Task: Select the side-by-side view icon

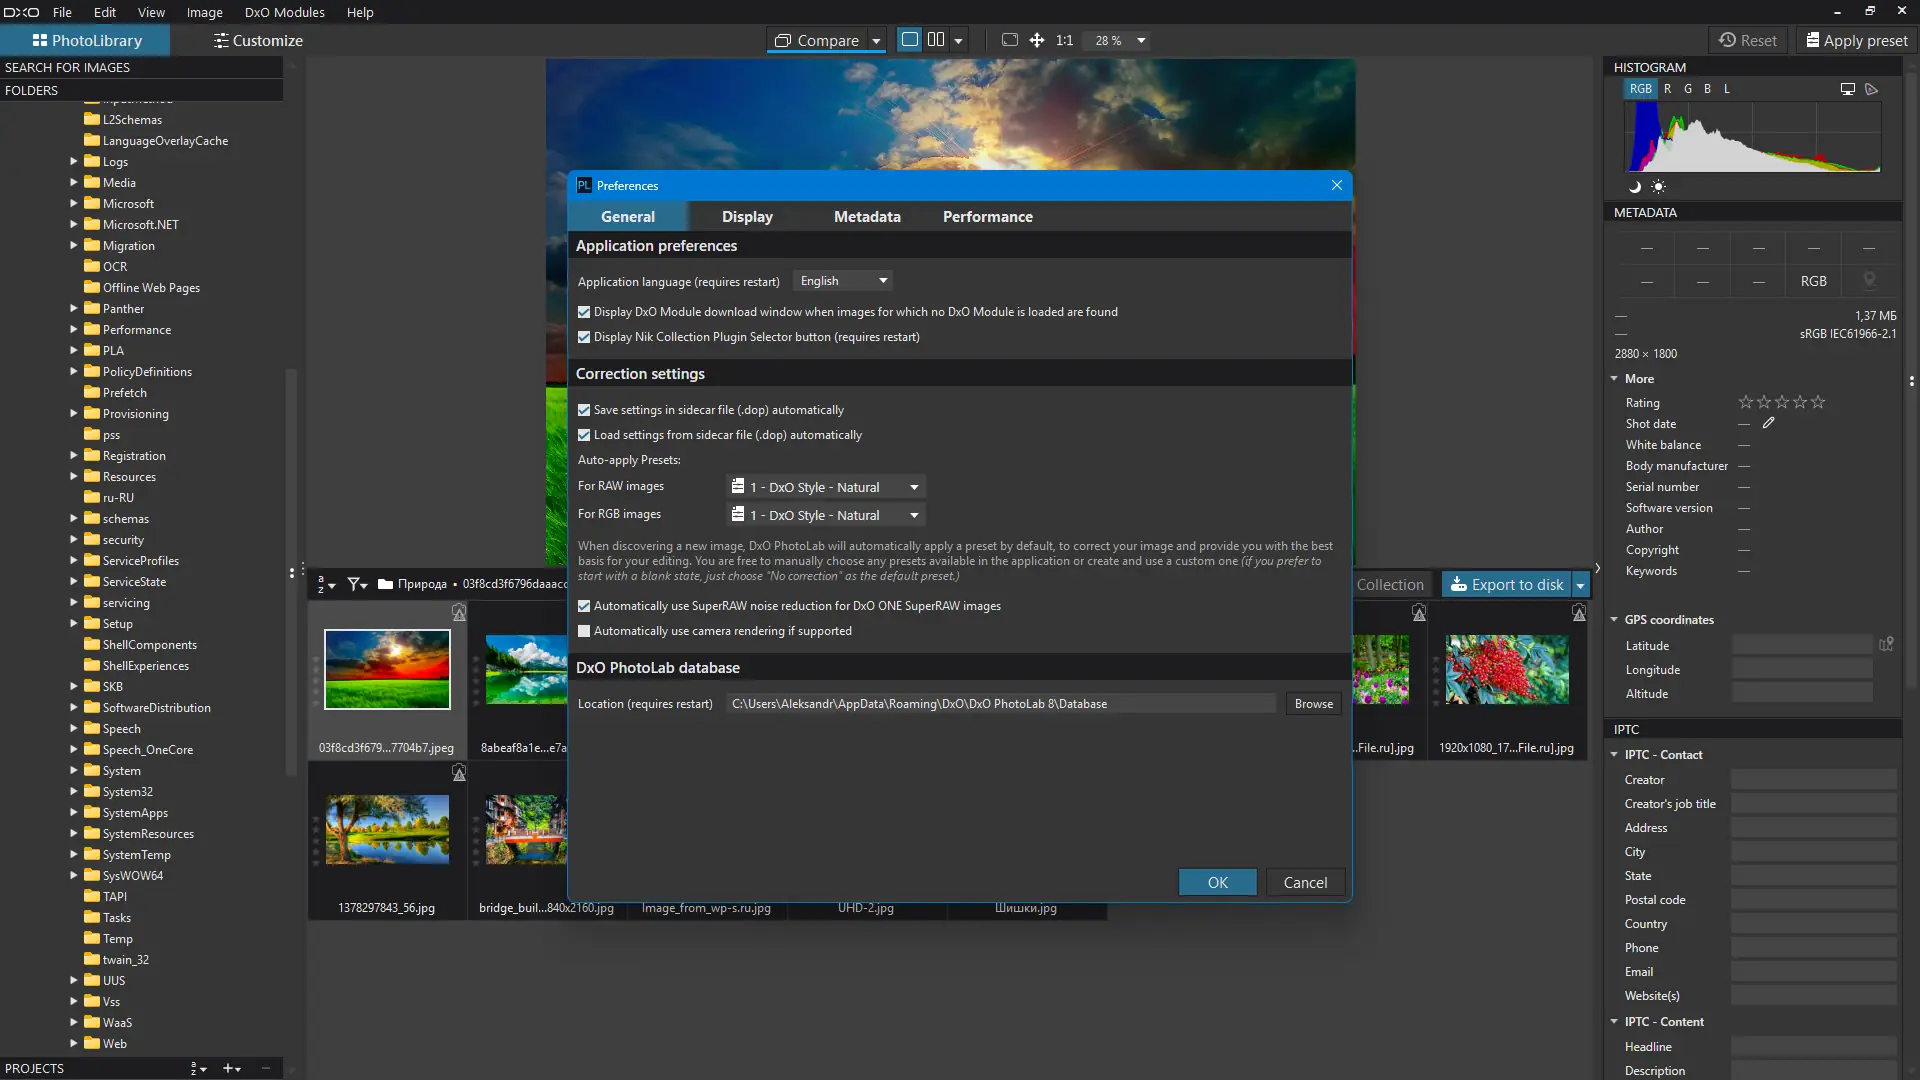Action: pyautogui.click(x=936, y=40)
